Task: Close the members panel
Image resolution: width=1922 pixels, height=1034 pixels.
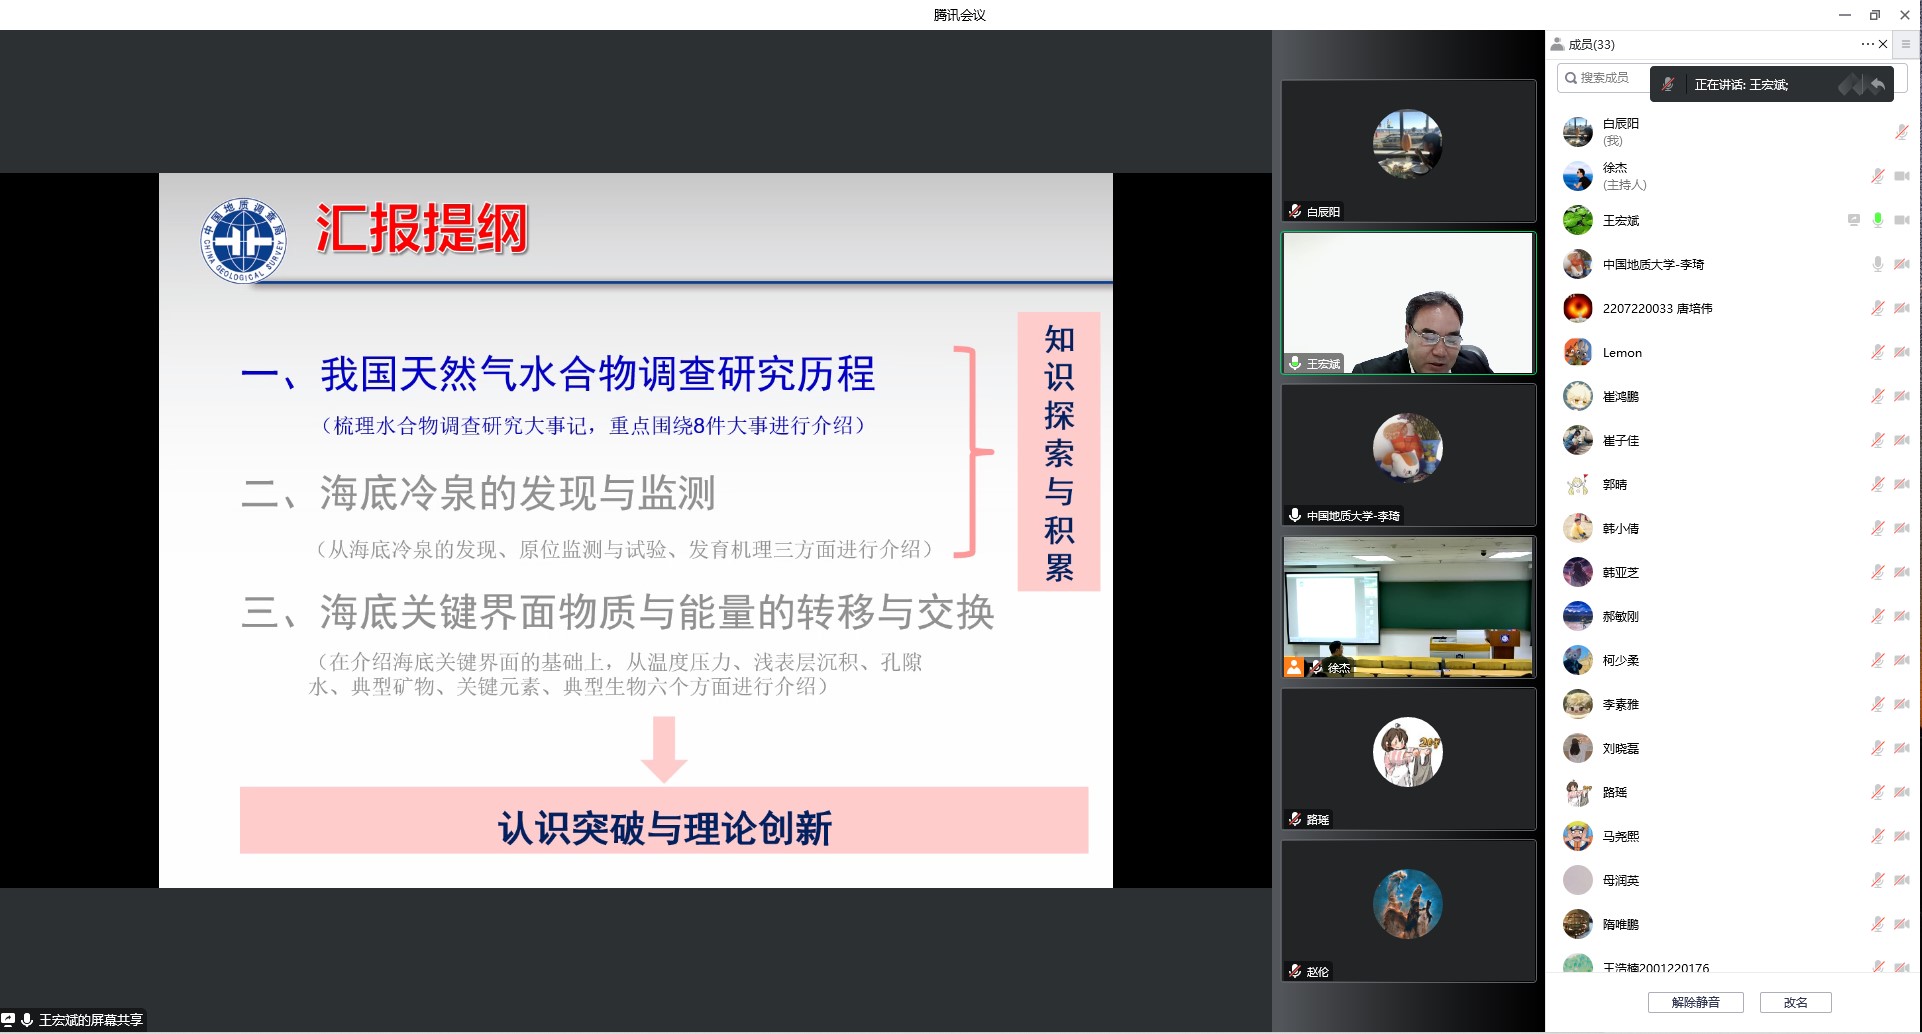Action: (1883, 44)
